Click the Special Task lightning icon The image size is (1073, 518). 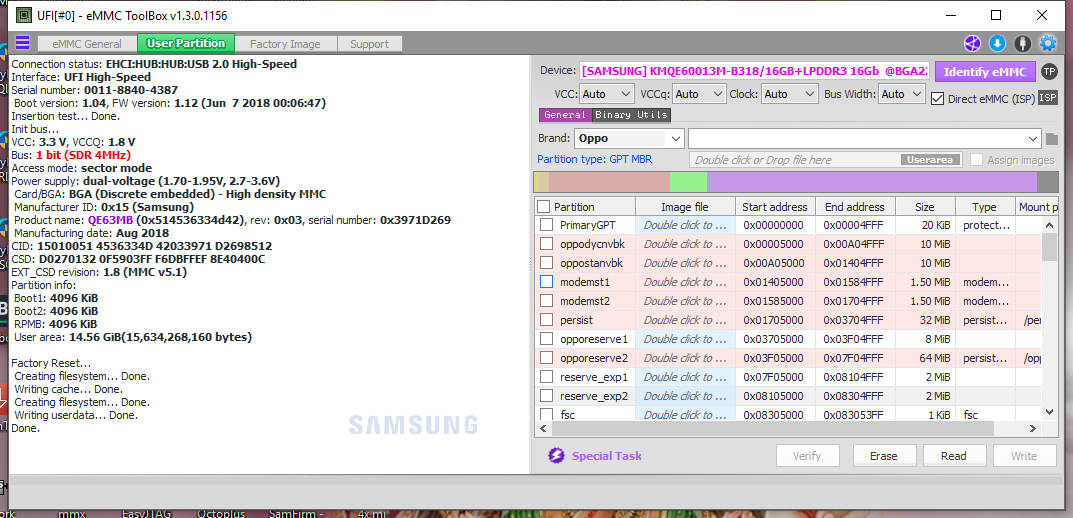coord(556,456)
